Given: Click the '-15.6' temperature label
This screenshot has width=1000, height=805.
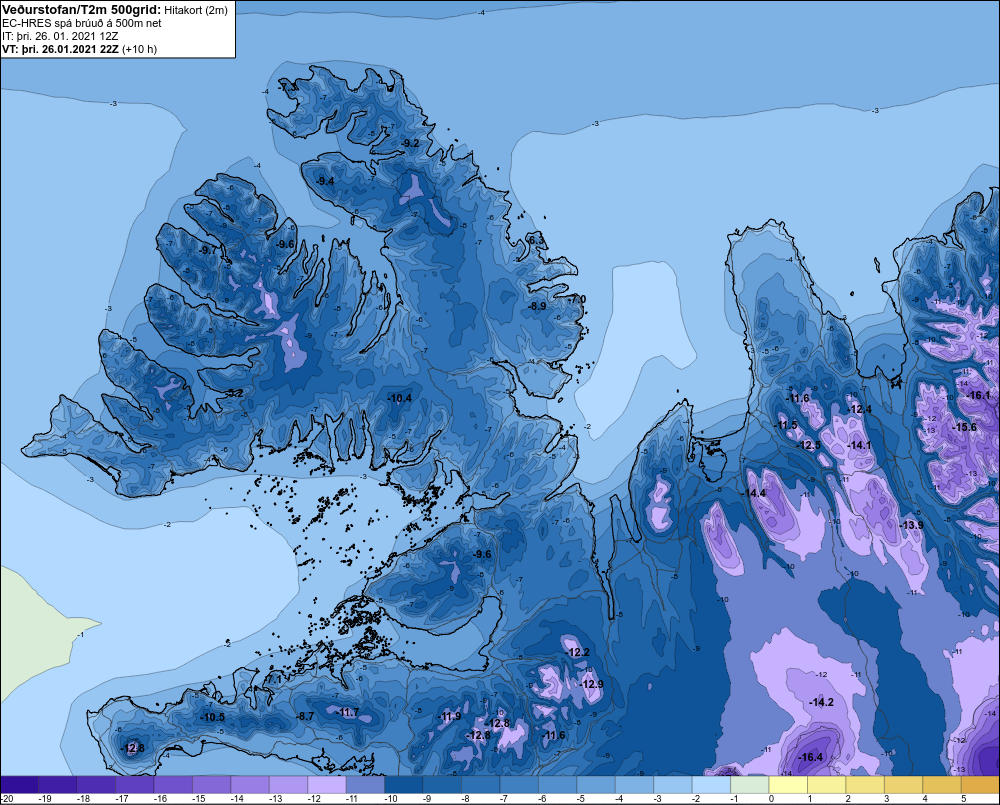Looking at the screenshot, I should (x=964, y=427).
